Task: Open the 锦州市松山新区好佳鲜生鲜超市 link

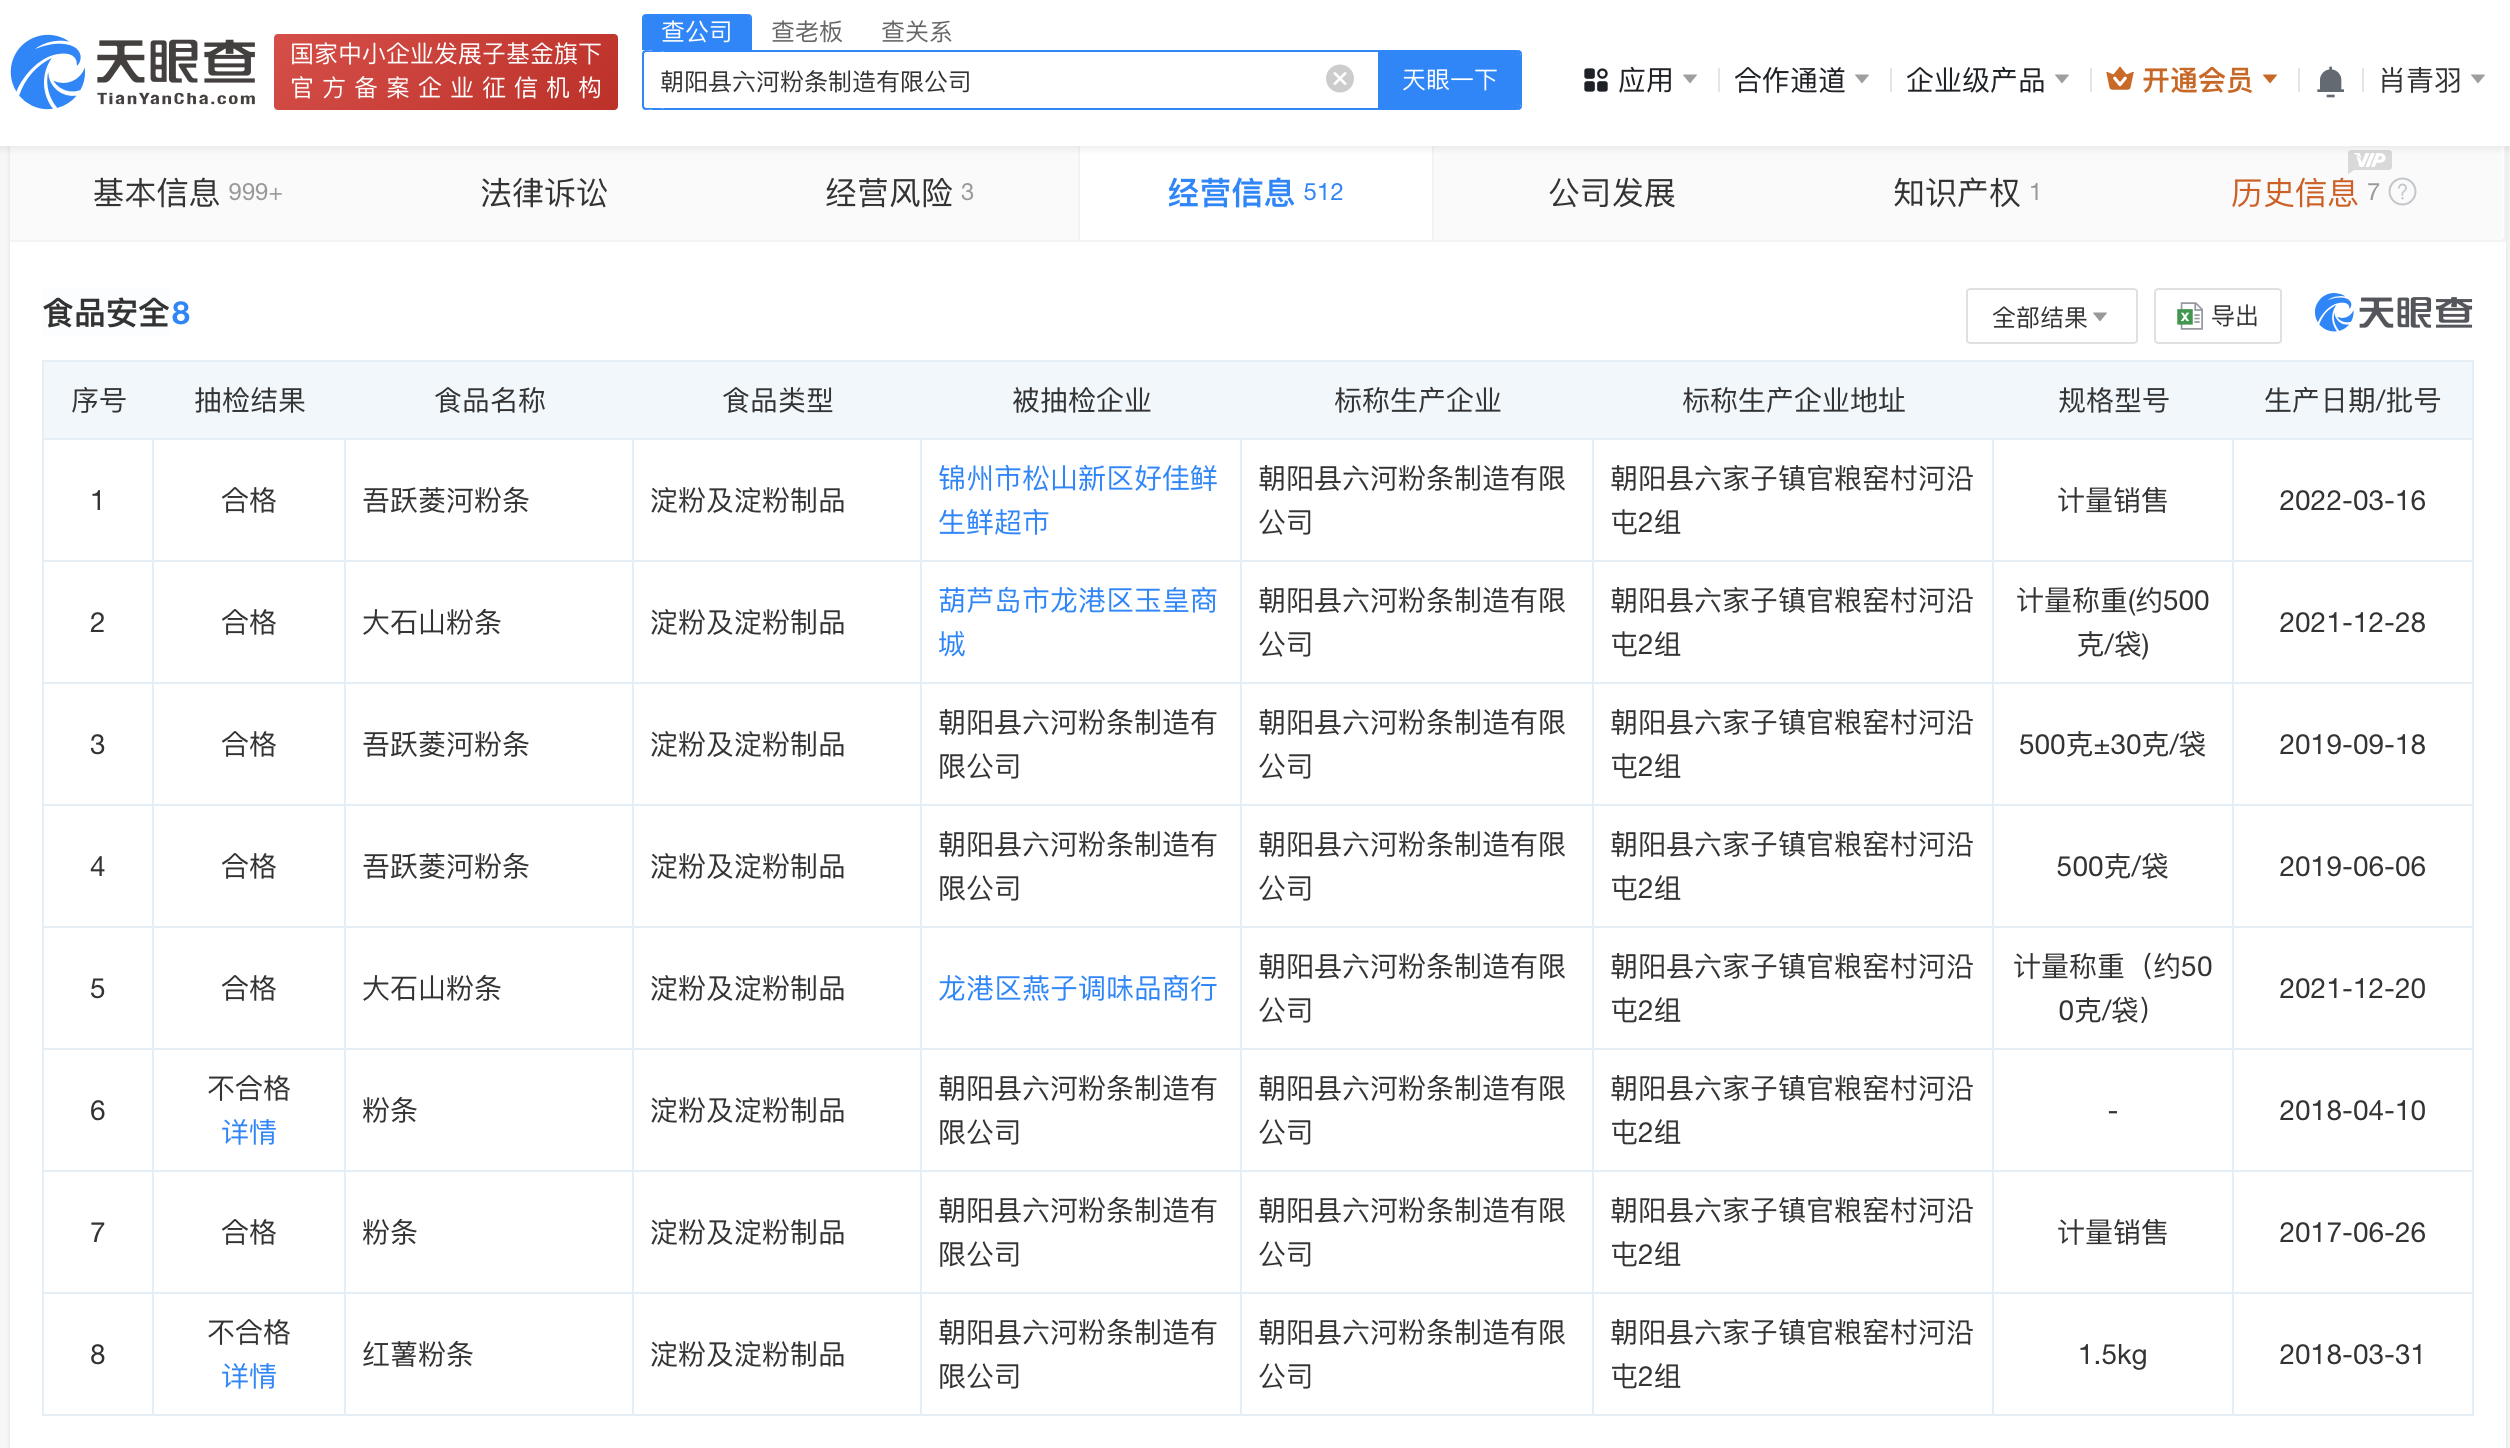Action: (1077, 500)
